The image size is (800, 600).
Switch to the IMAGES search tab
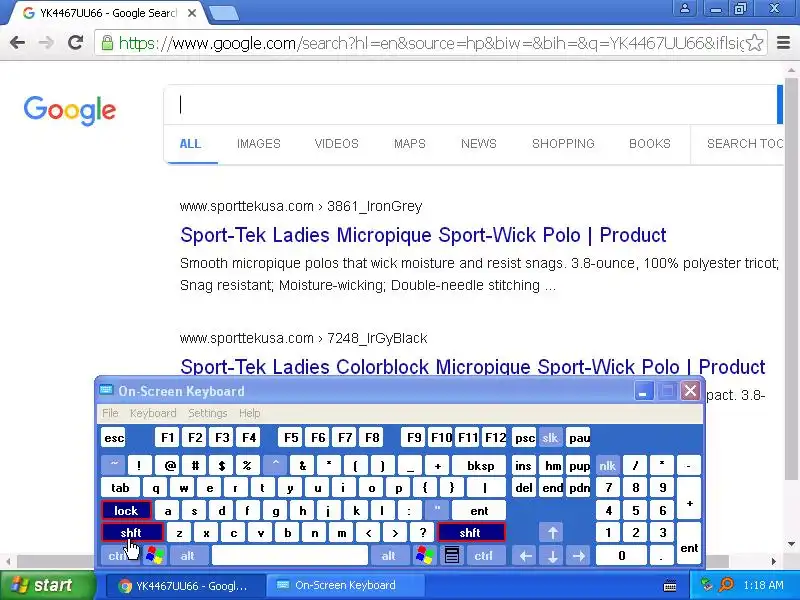point(259,143)
